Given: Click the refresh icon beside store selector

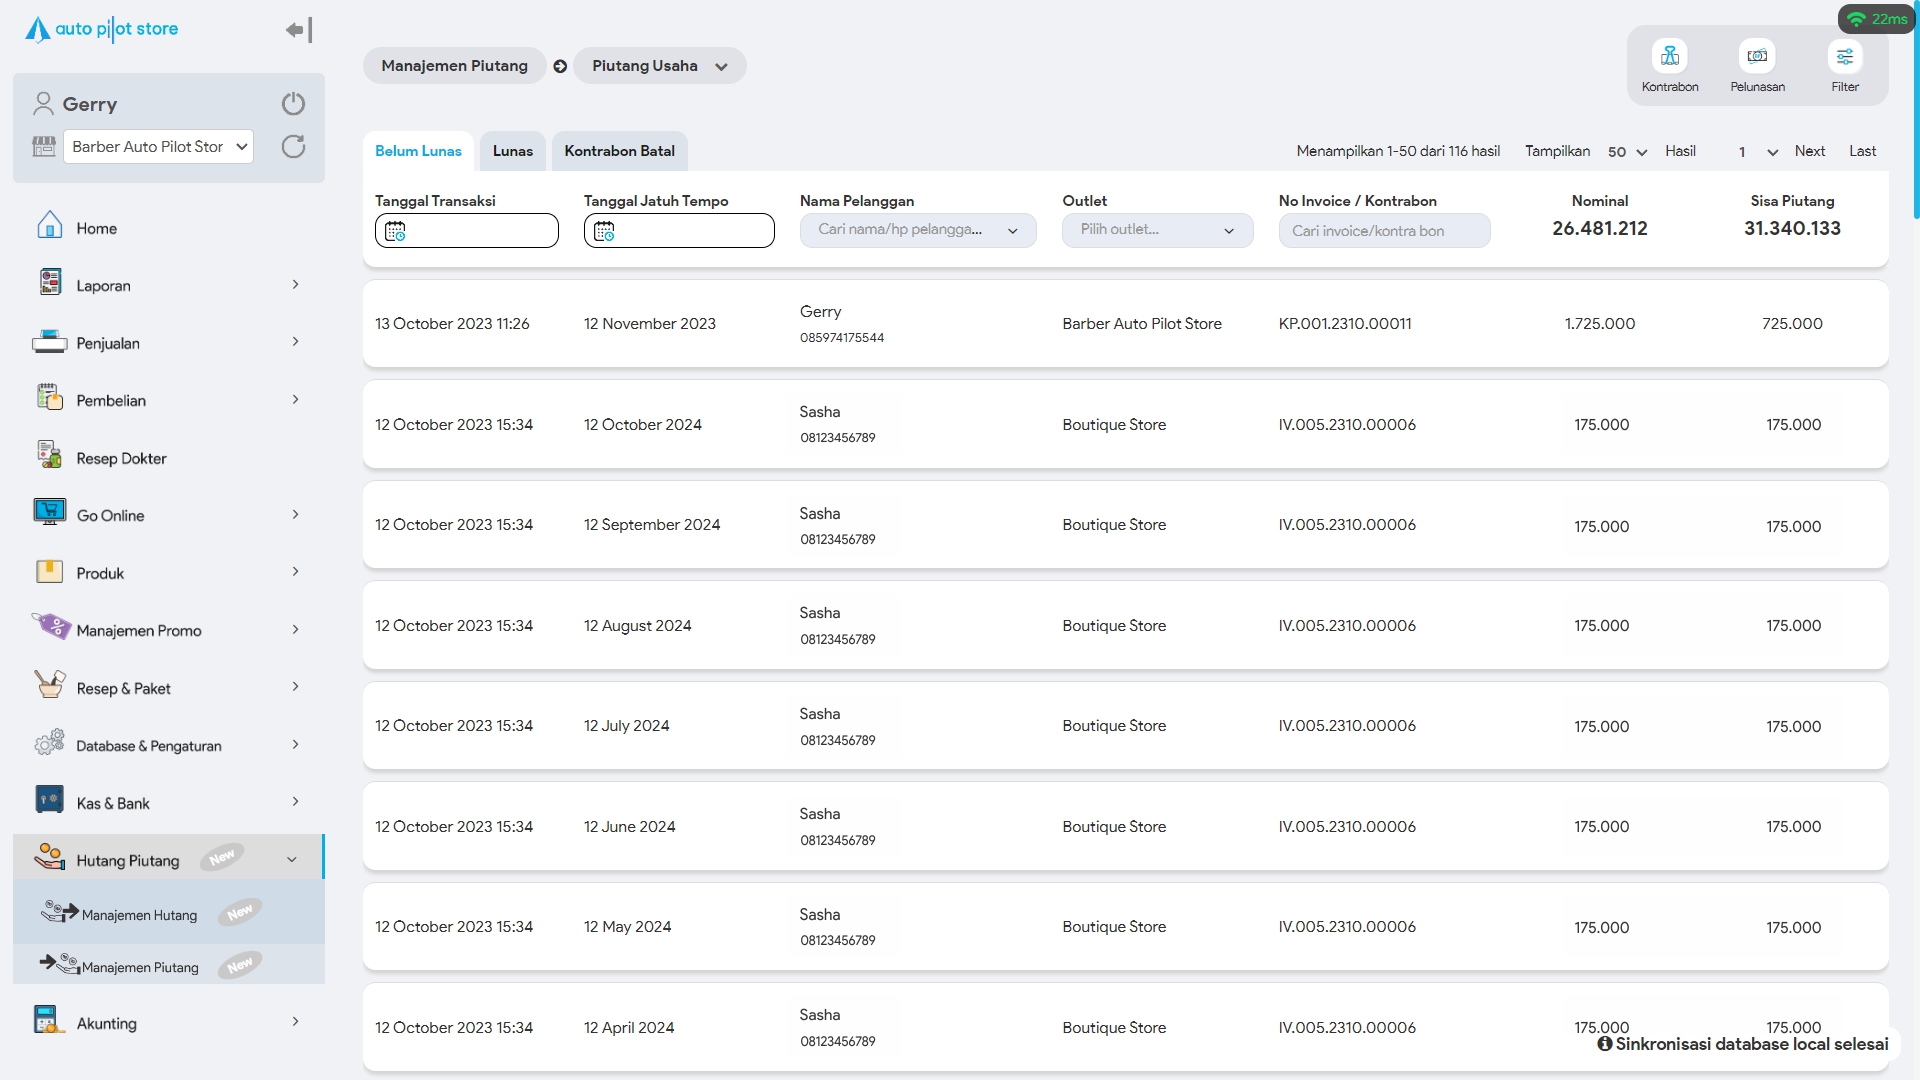Looking at the screenshot, I should (293, 147).
